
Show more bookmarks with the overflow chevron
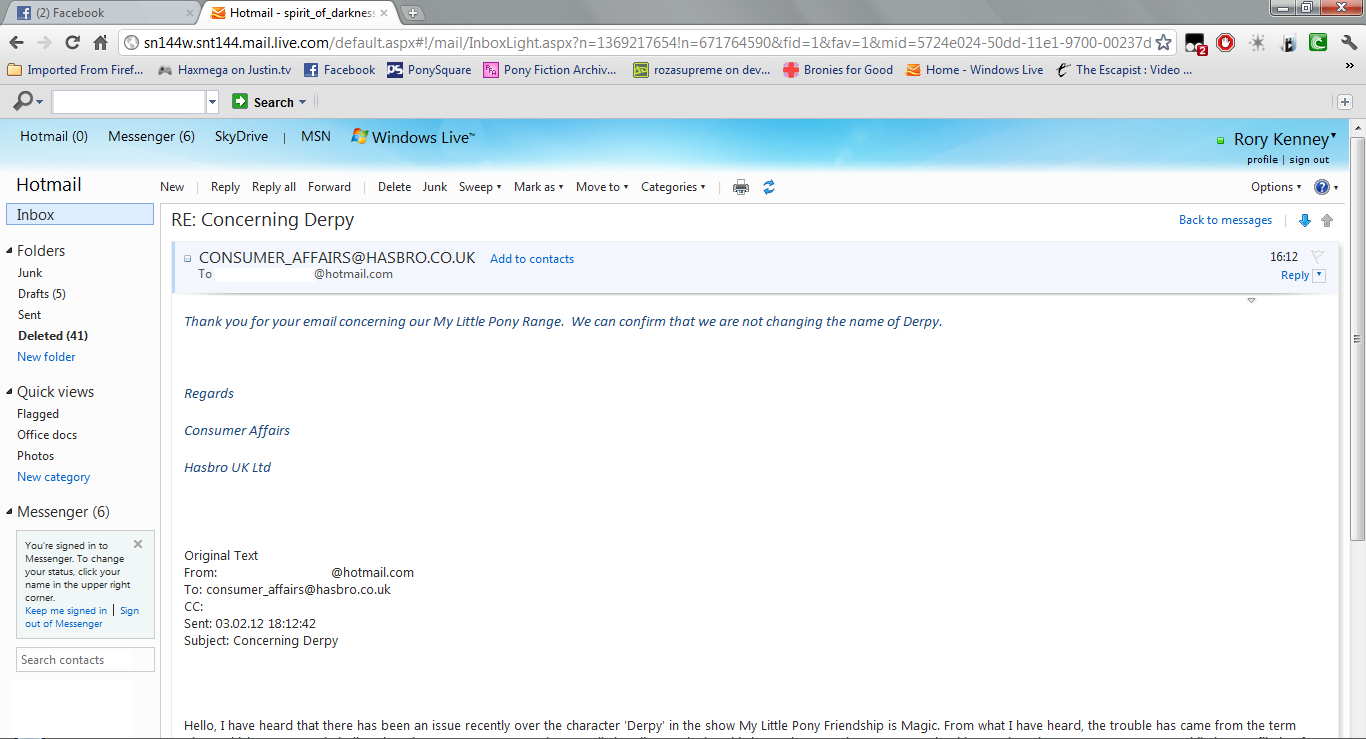coord(1349,67)
